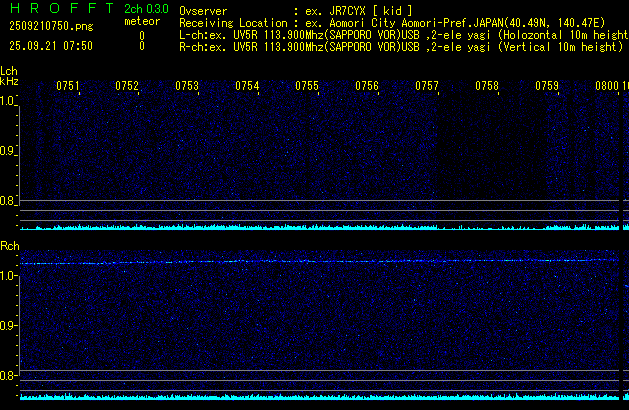Viewport: 629px width, 410px height.
Task: Jump to the 0800 time marker
Action: tap(607, 87)
